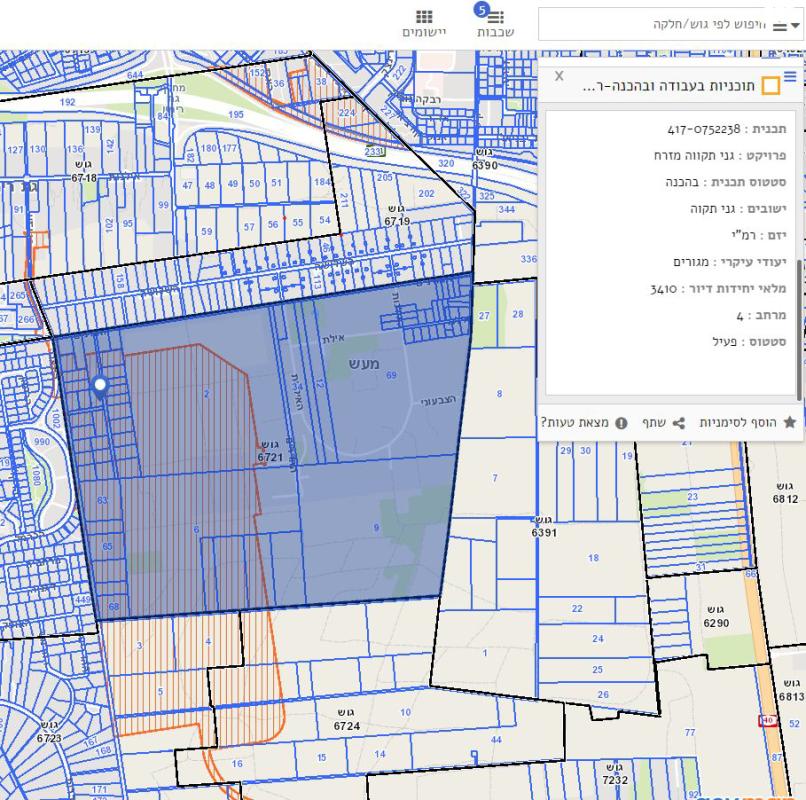Click הוסף לסימניות add to bookmarks
The width and height of the screenshot is (806, 800).
[x=738, y=423]
